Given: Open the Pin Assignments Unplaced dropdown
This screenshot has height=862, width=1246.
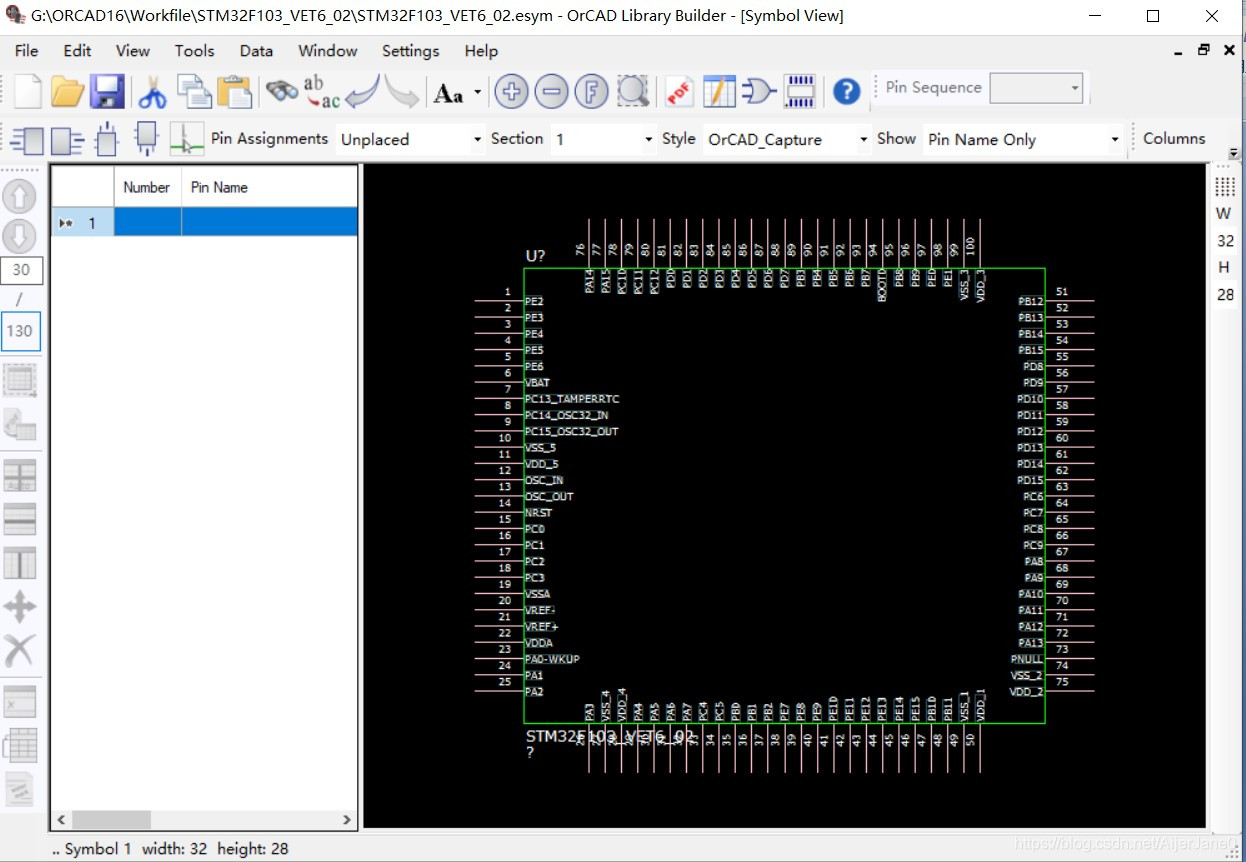Looking at the screenshot, I should coord(477,140).
